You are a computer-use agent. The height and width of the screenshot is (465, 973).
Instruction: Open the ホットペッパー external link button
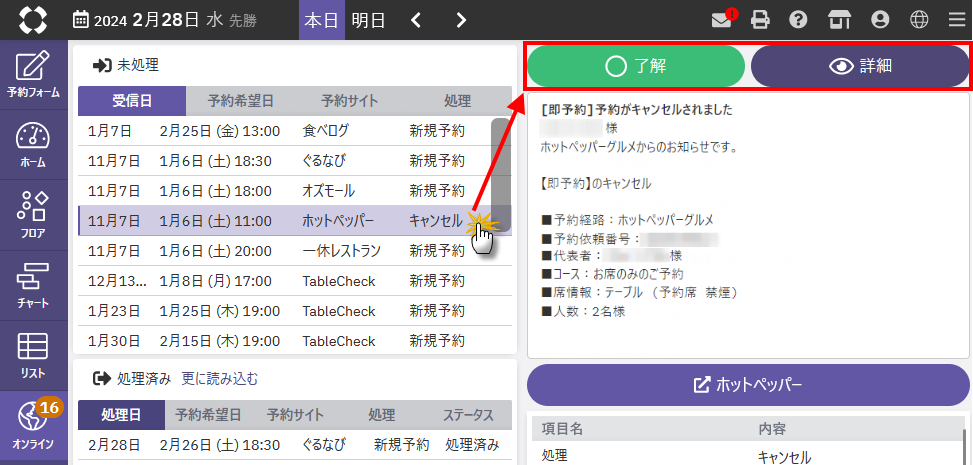pyautogui.click(x=748, y=385)
